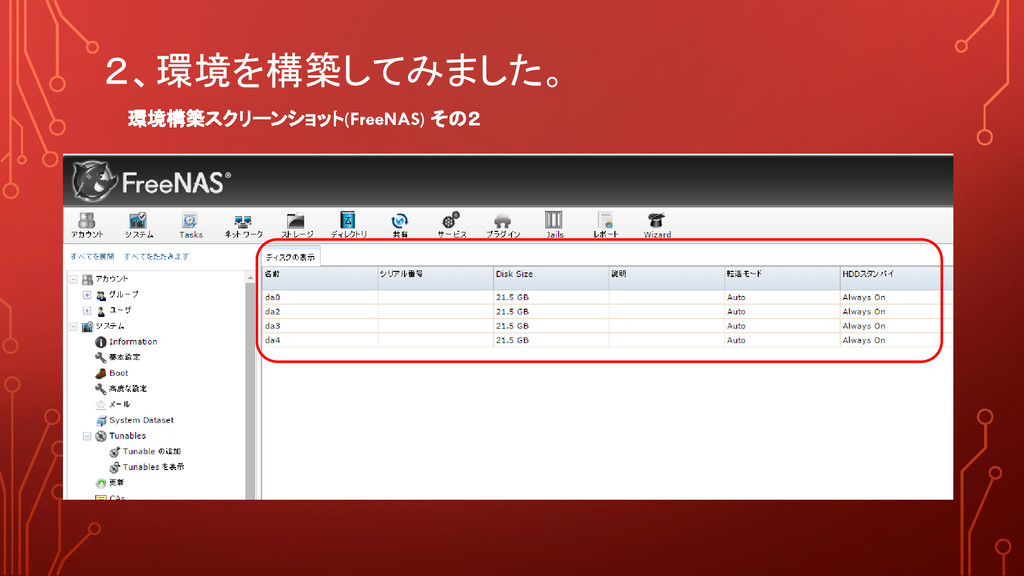Open the ネットワーク toolbar icon

click(x=243, y=225)
